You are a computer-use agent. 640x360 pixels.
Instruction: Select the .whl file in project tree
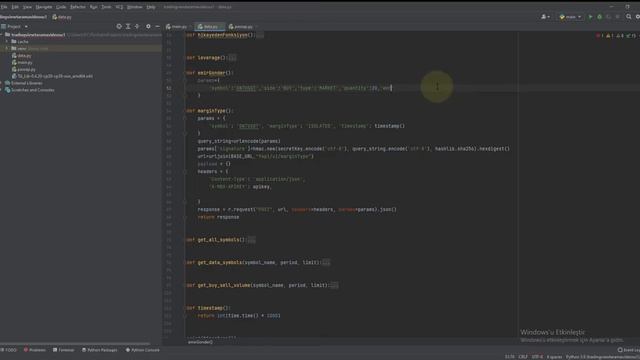pos(52,76)
